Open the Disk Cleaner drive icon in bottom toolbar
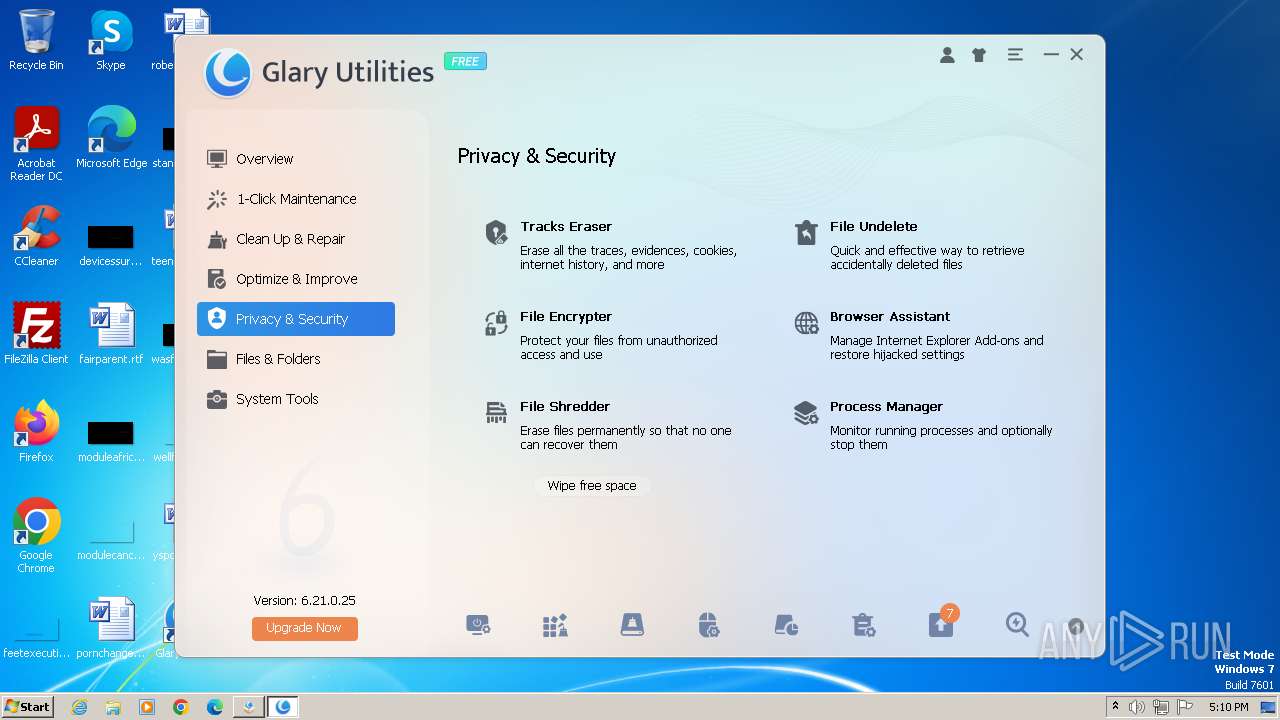The height and width of the screenshot is (720, 1280). pos(632,626)
